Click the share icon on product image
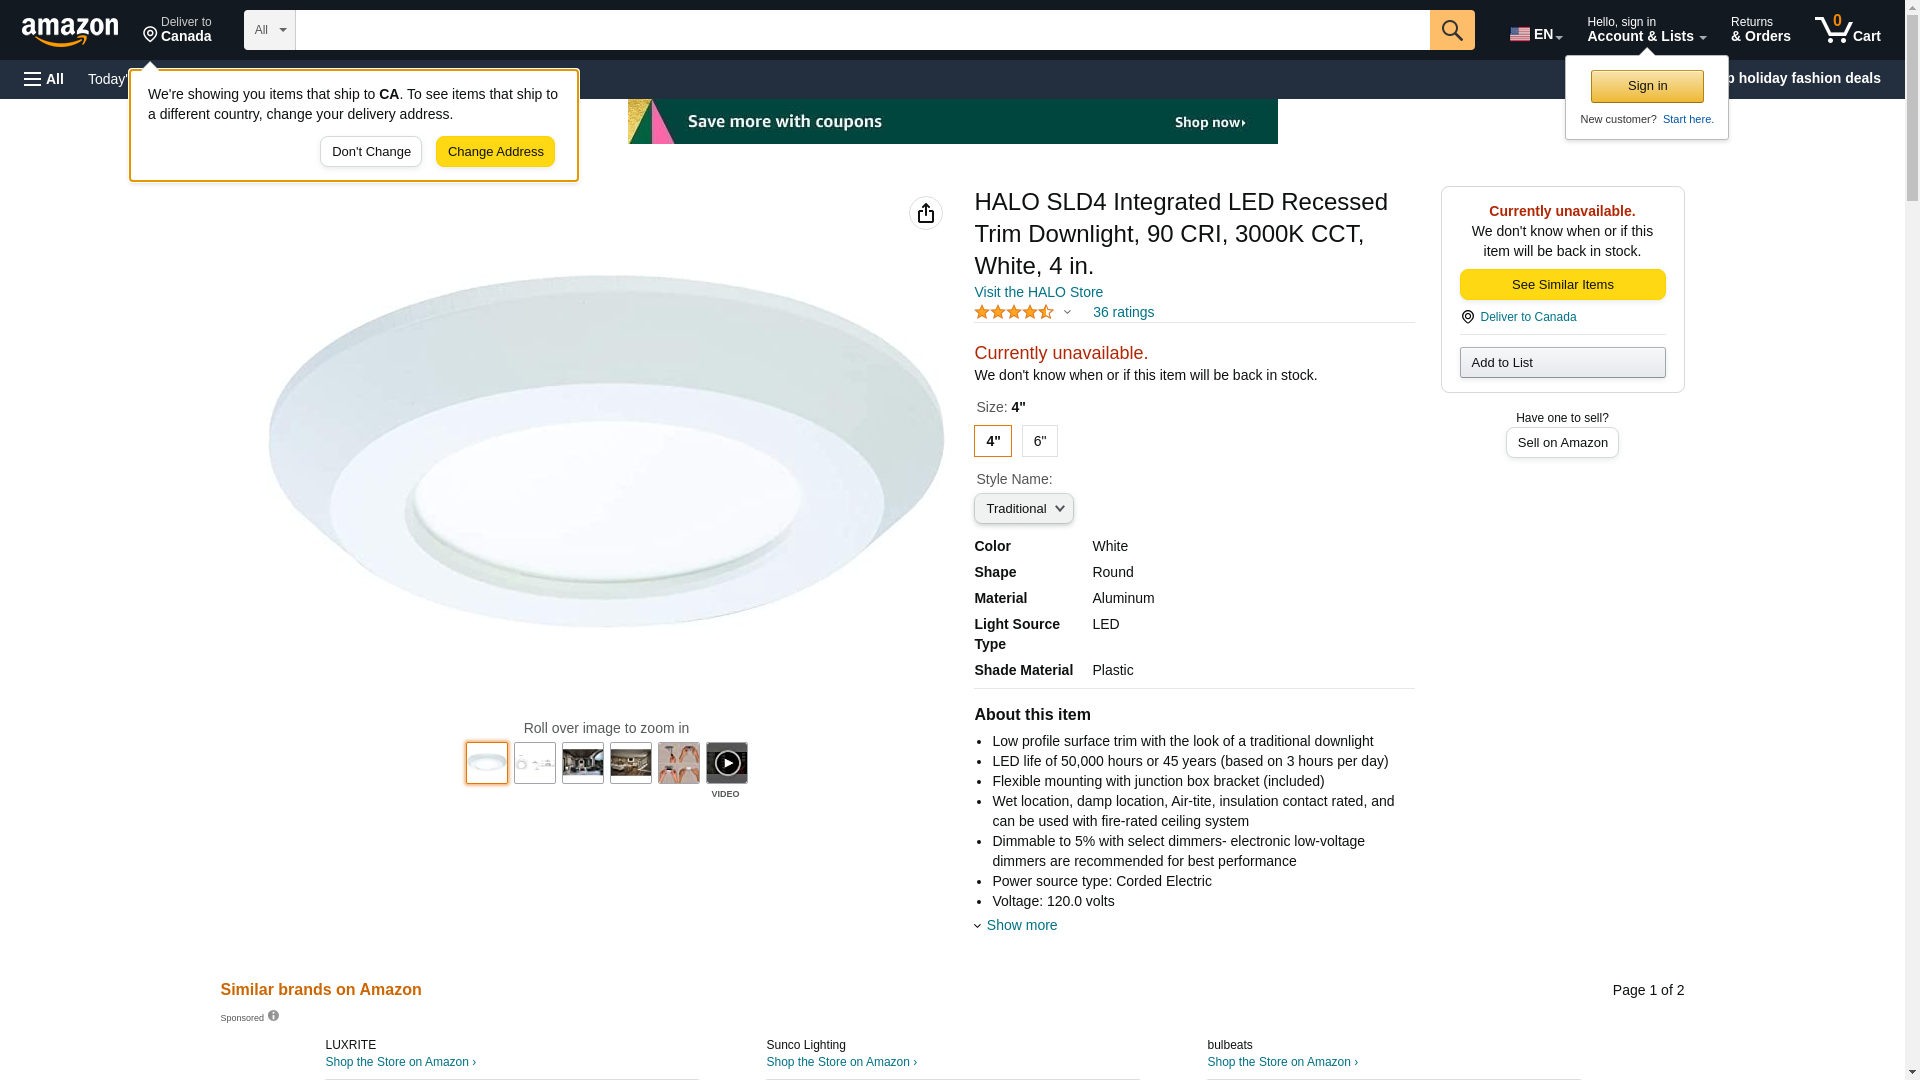Screen dimensions: 1920x1080 [926, 213]
